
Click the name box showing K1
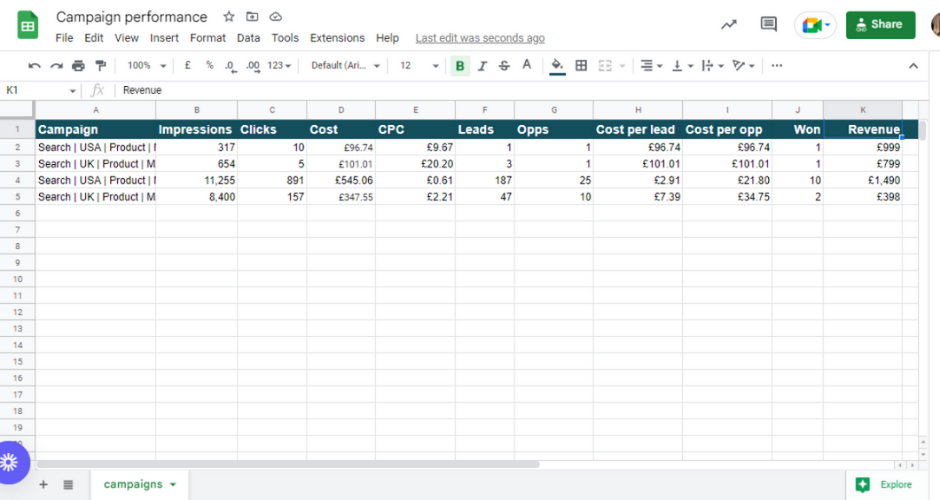coord(40,91)
